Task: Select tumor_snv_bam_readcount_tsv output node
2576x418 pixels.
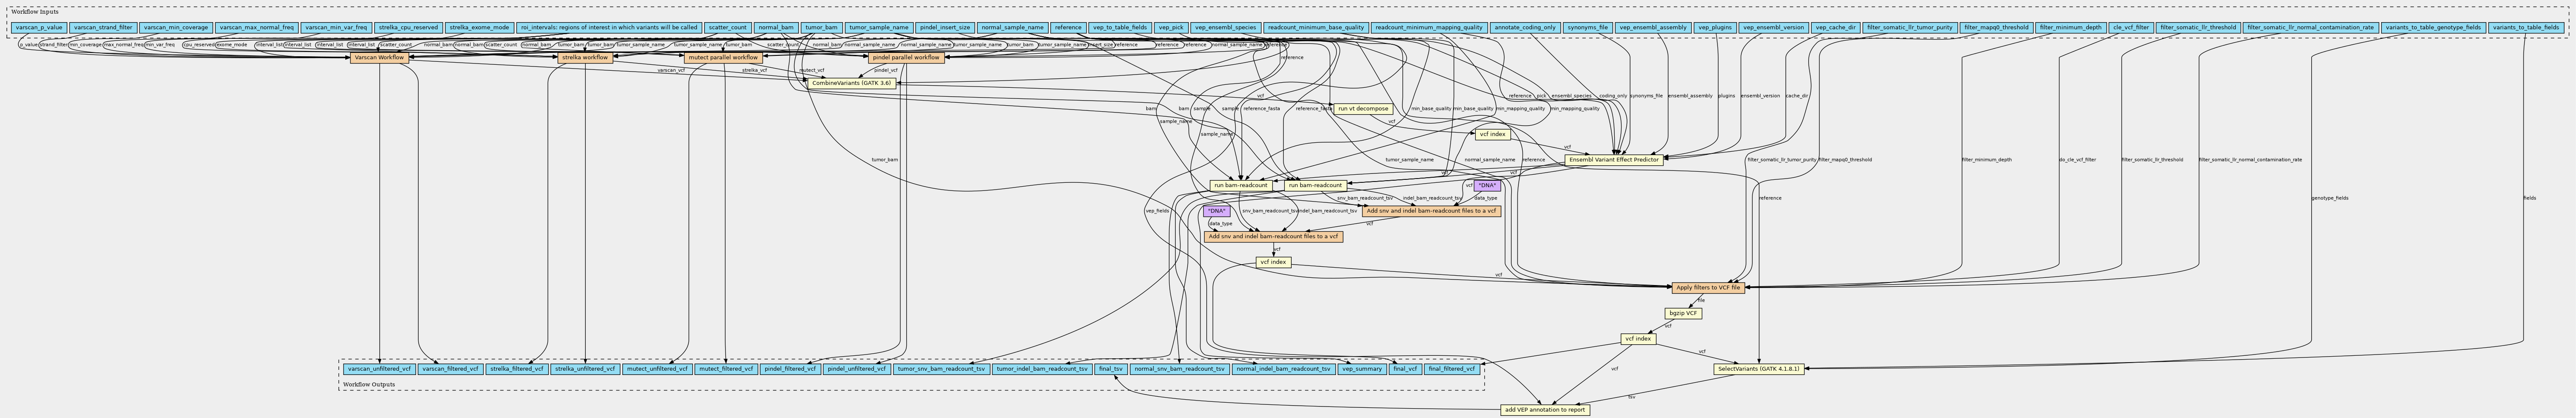Action: [941, 369]
